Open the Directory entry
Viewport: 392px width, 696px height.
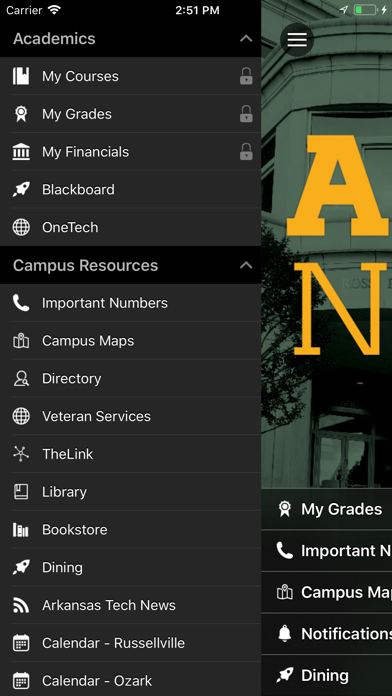(131, 379)
